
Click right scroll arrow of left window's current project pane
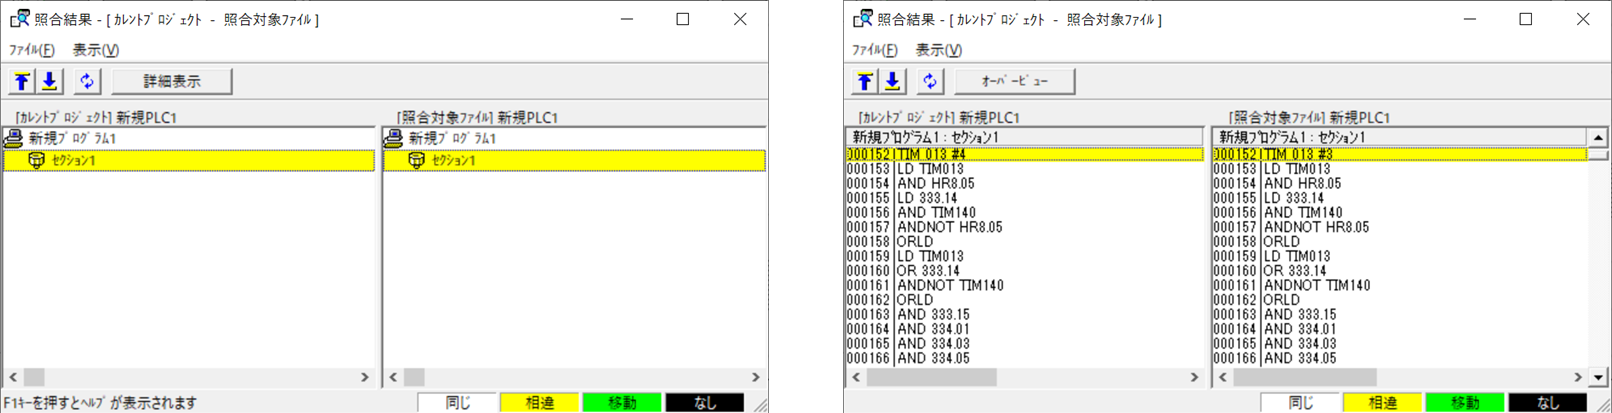point(365,377)
